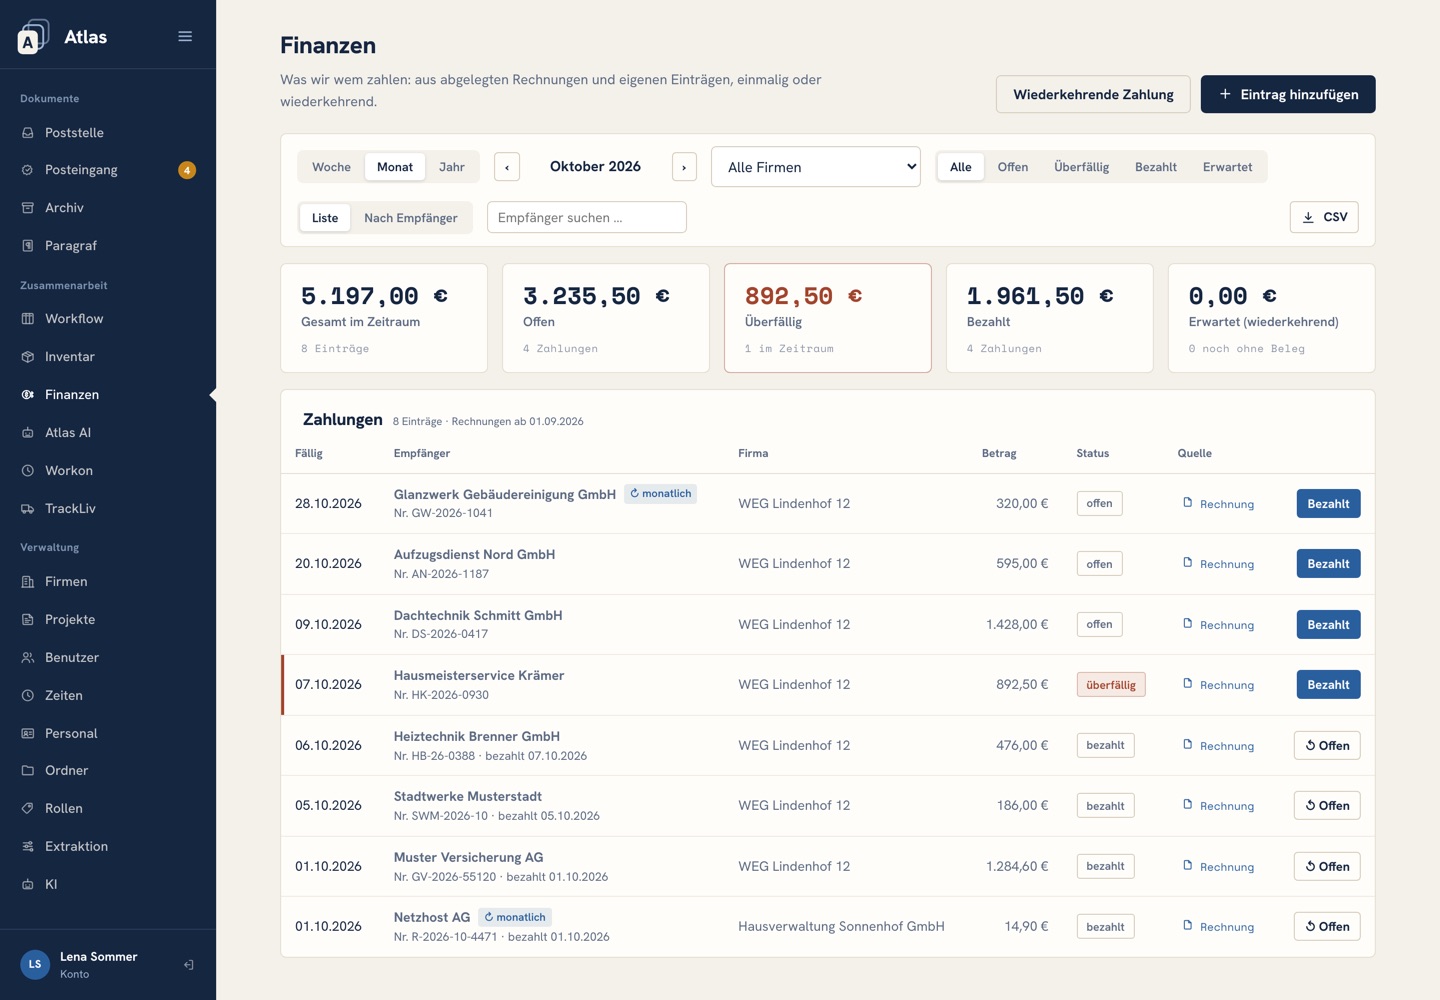Reset Stadtwerke Musterstadt payment to Offen

1327,806
